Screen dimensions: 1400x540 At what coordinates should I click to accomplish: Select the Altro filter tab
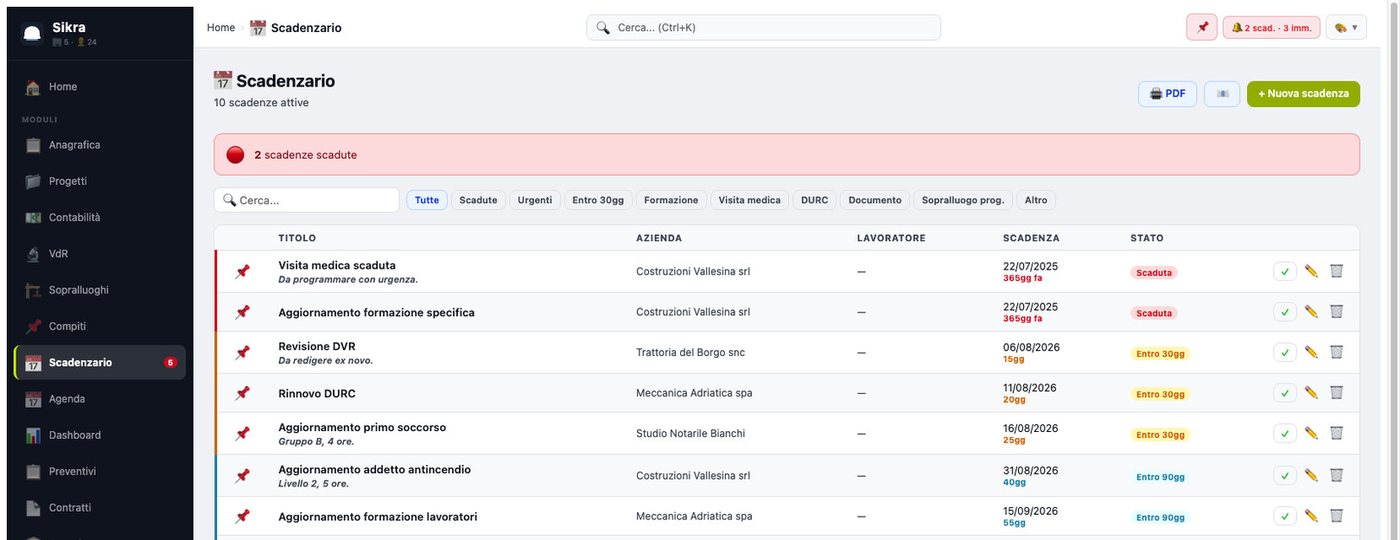click(x=1036, y=200)
